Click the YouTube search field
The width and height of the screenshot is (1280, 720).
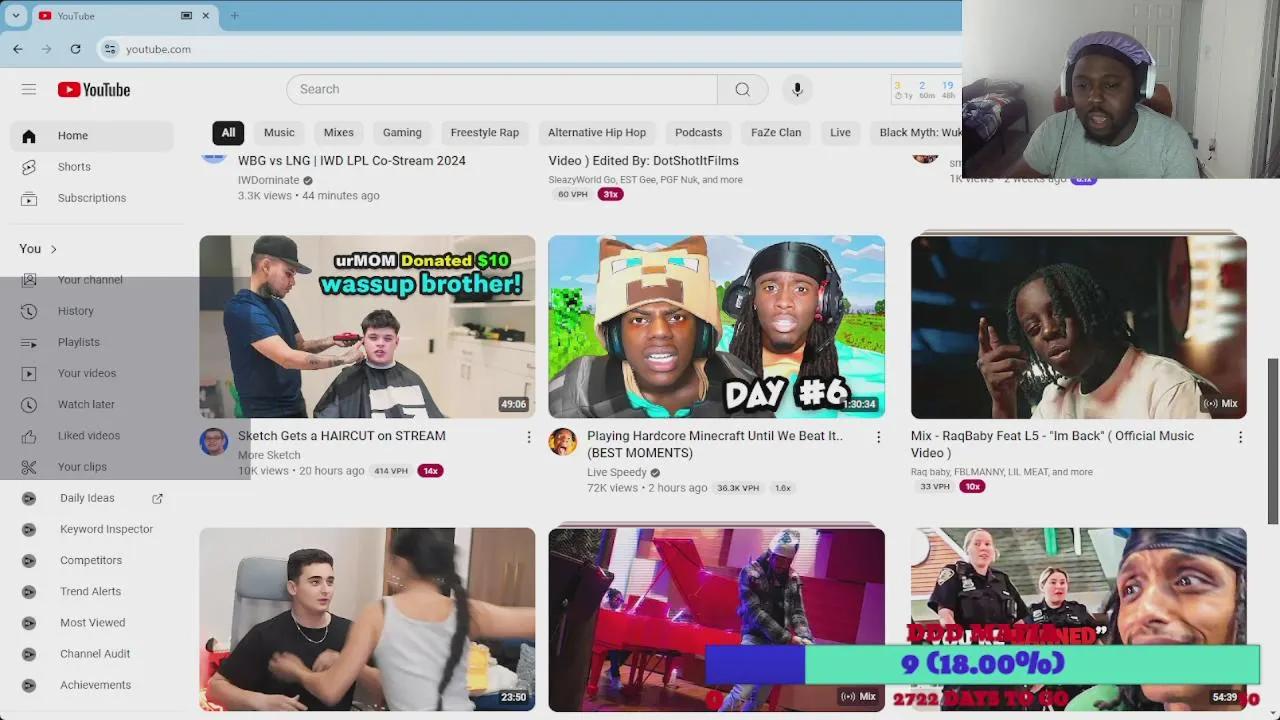(x=502, y=89)
